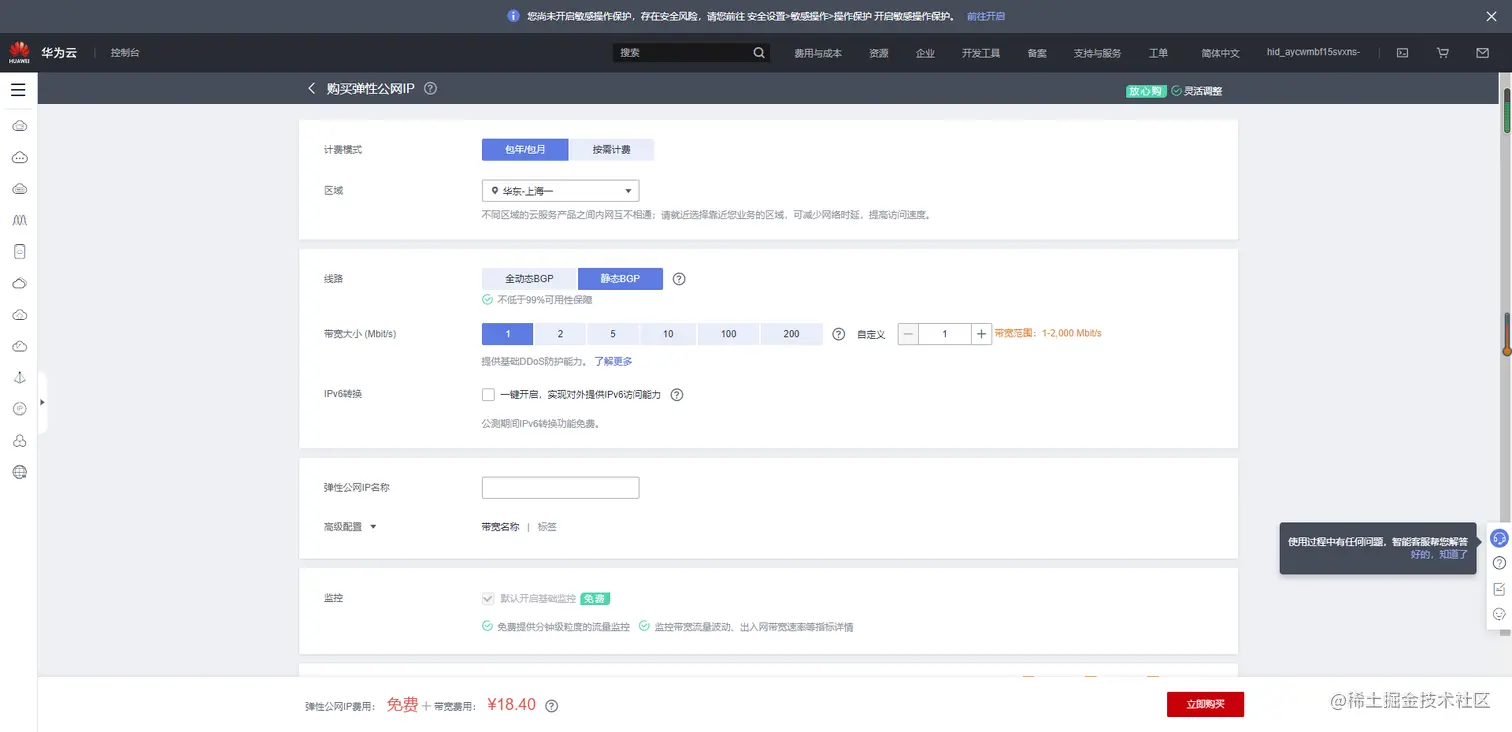Open the 费用与成本 menu

(818, 53)
